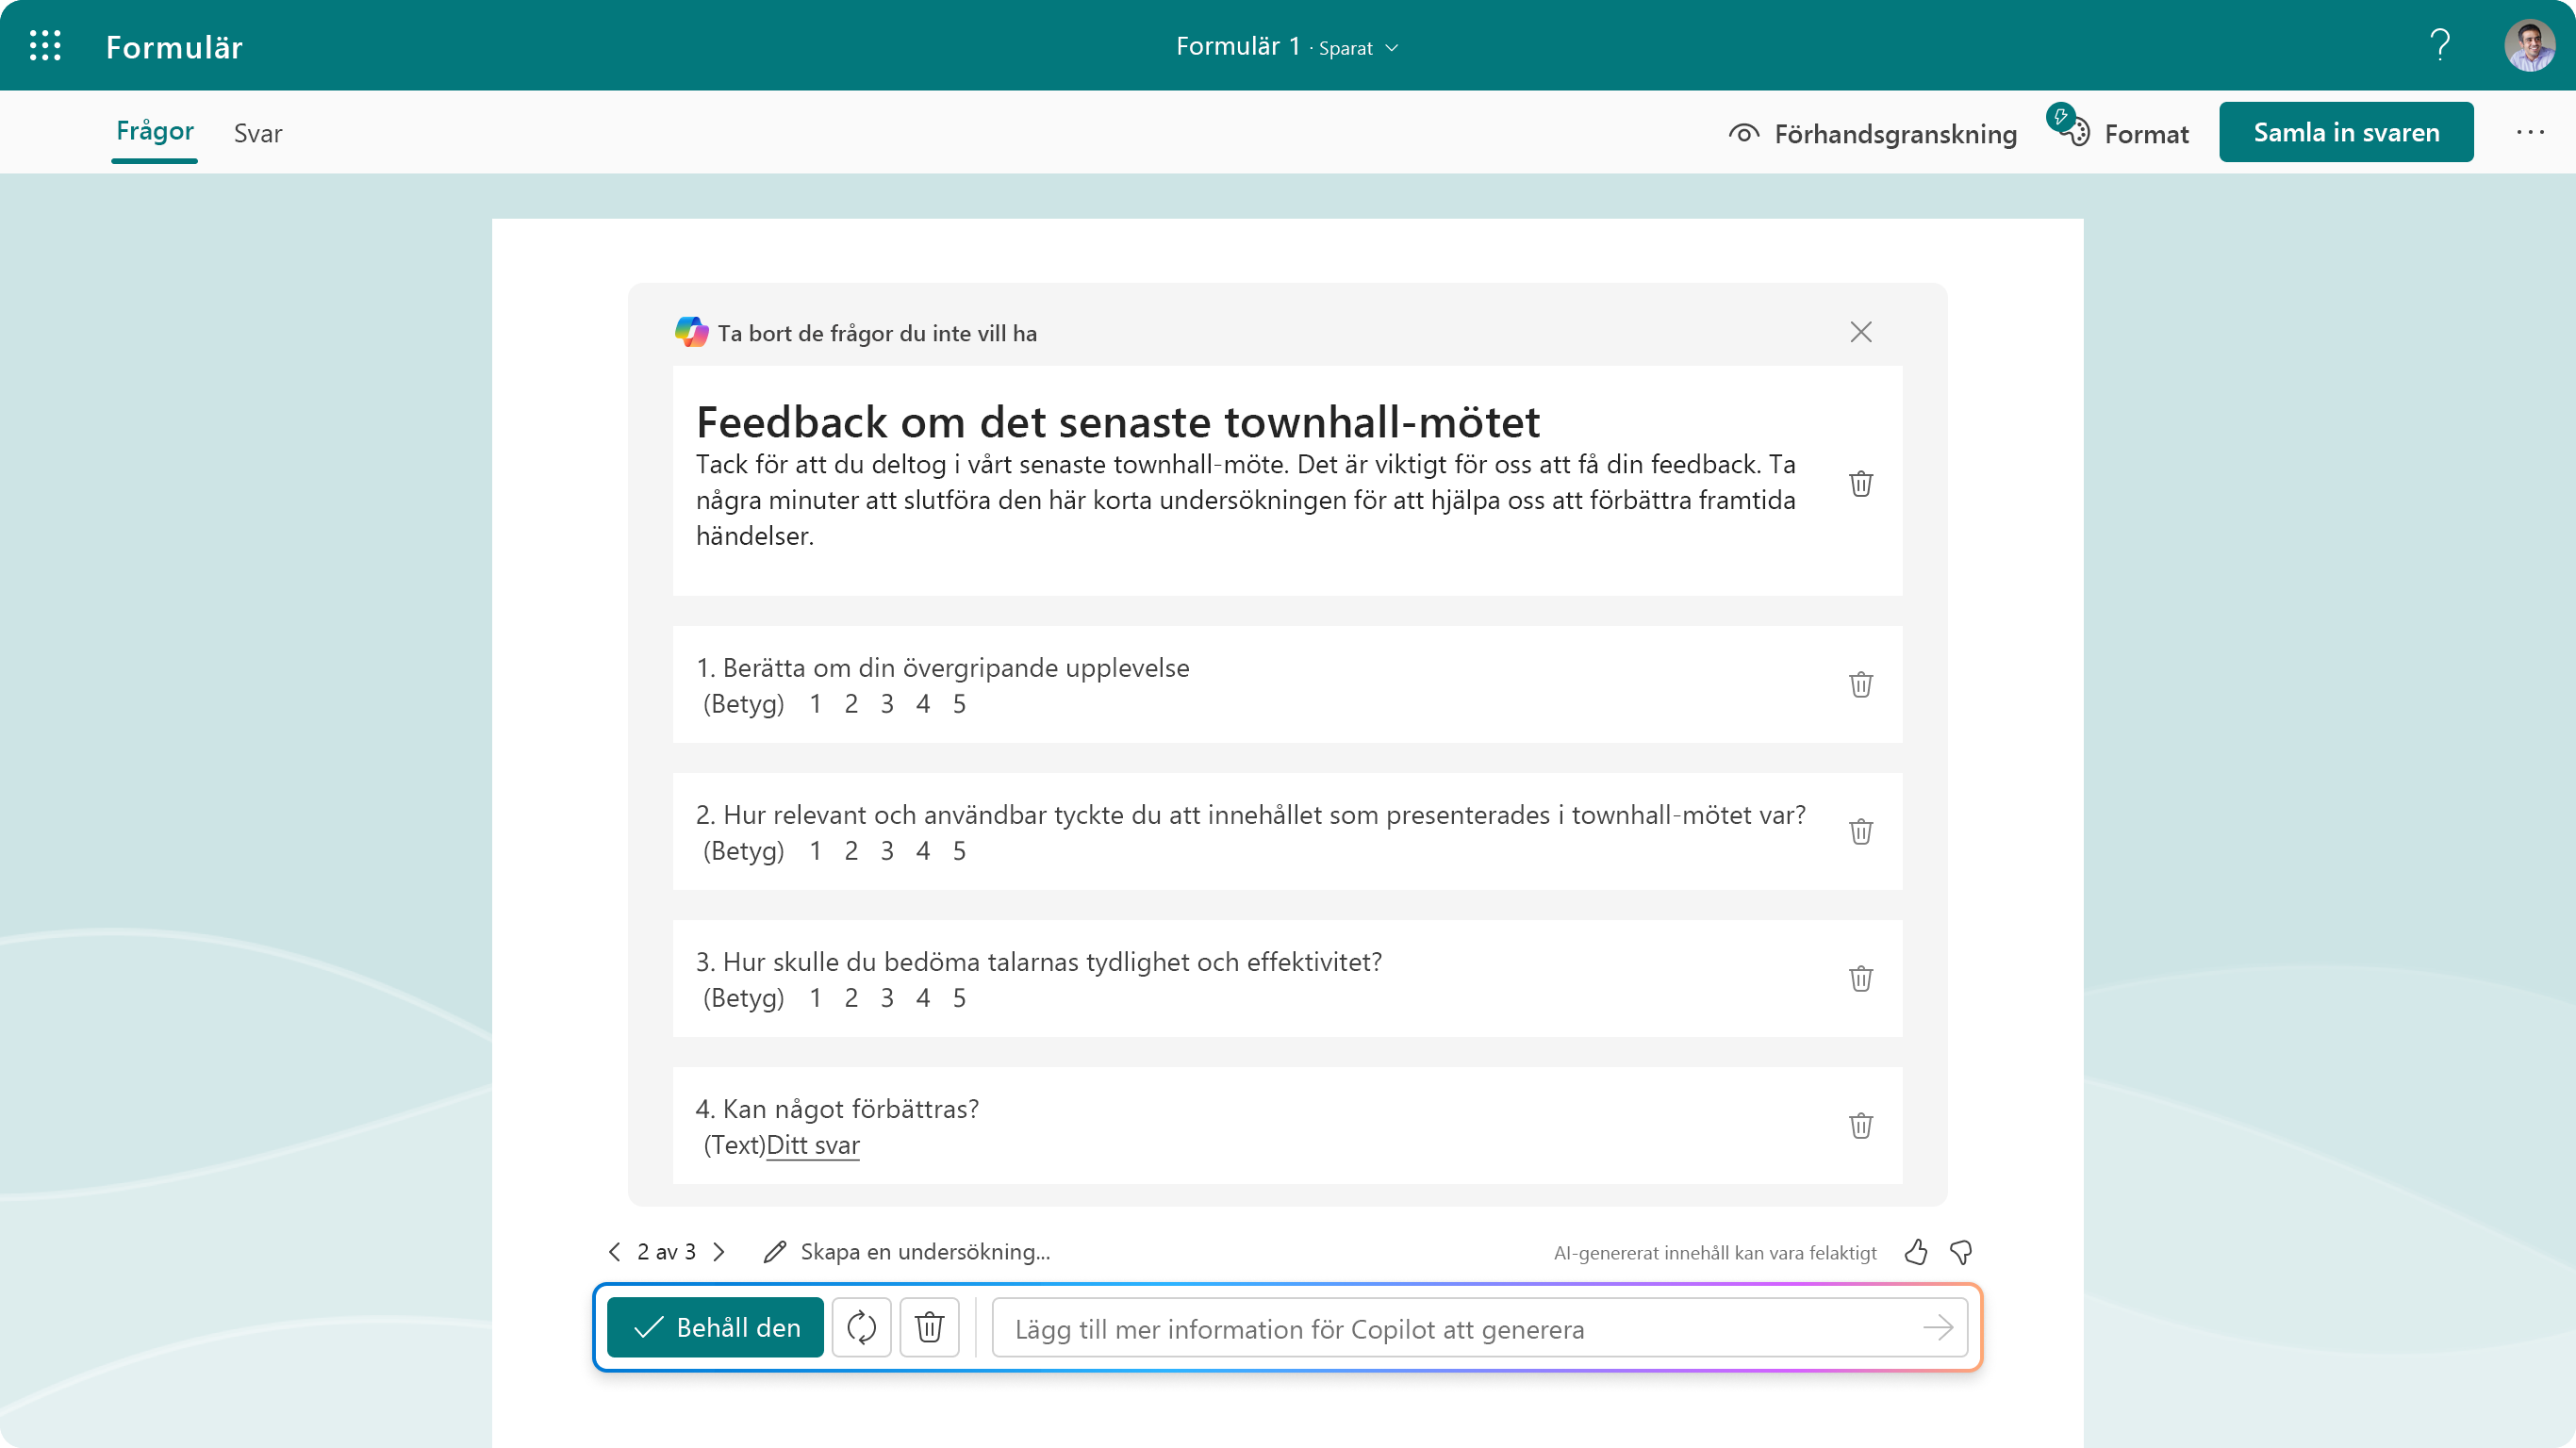
Task: Switch to the Frågor tab
Action: [154, 133]
